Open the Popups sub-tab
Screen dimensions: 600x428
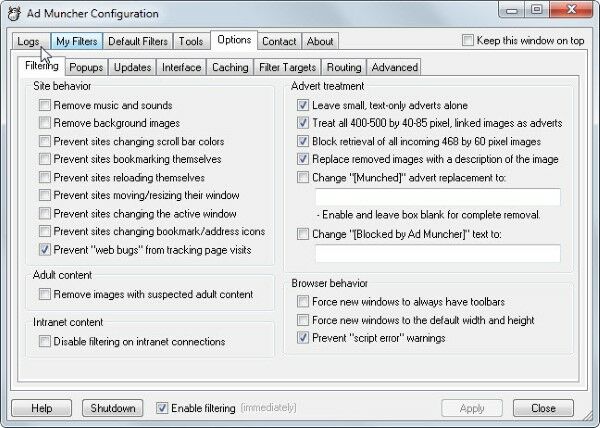point(86,67)
